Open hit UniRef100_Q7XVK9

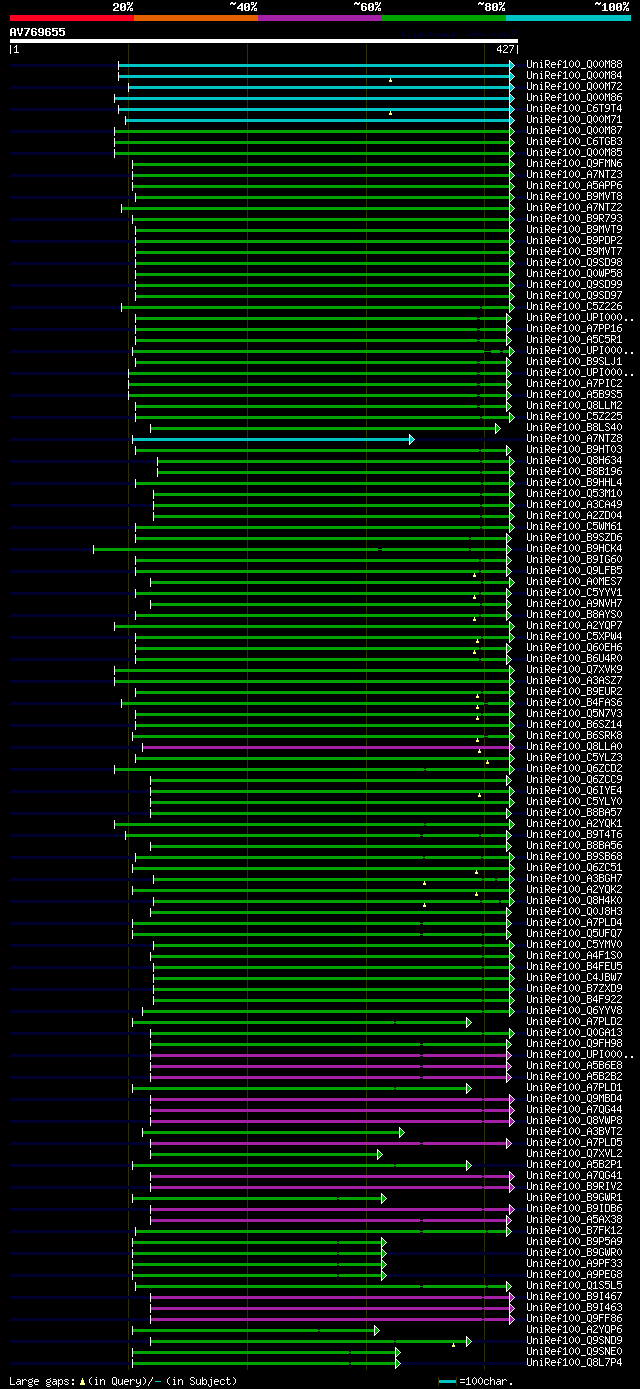click(574, 670)
